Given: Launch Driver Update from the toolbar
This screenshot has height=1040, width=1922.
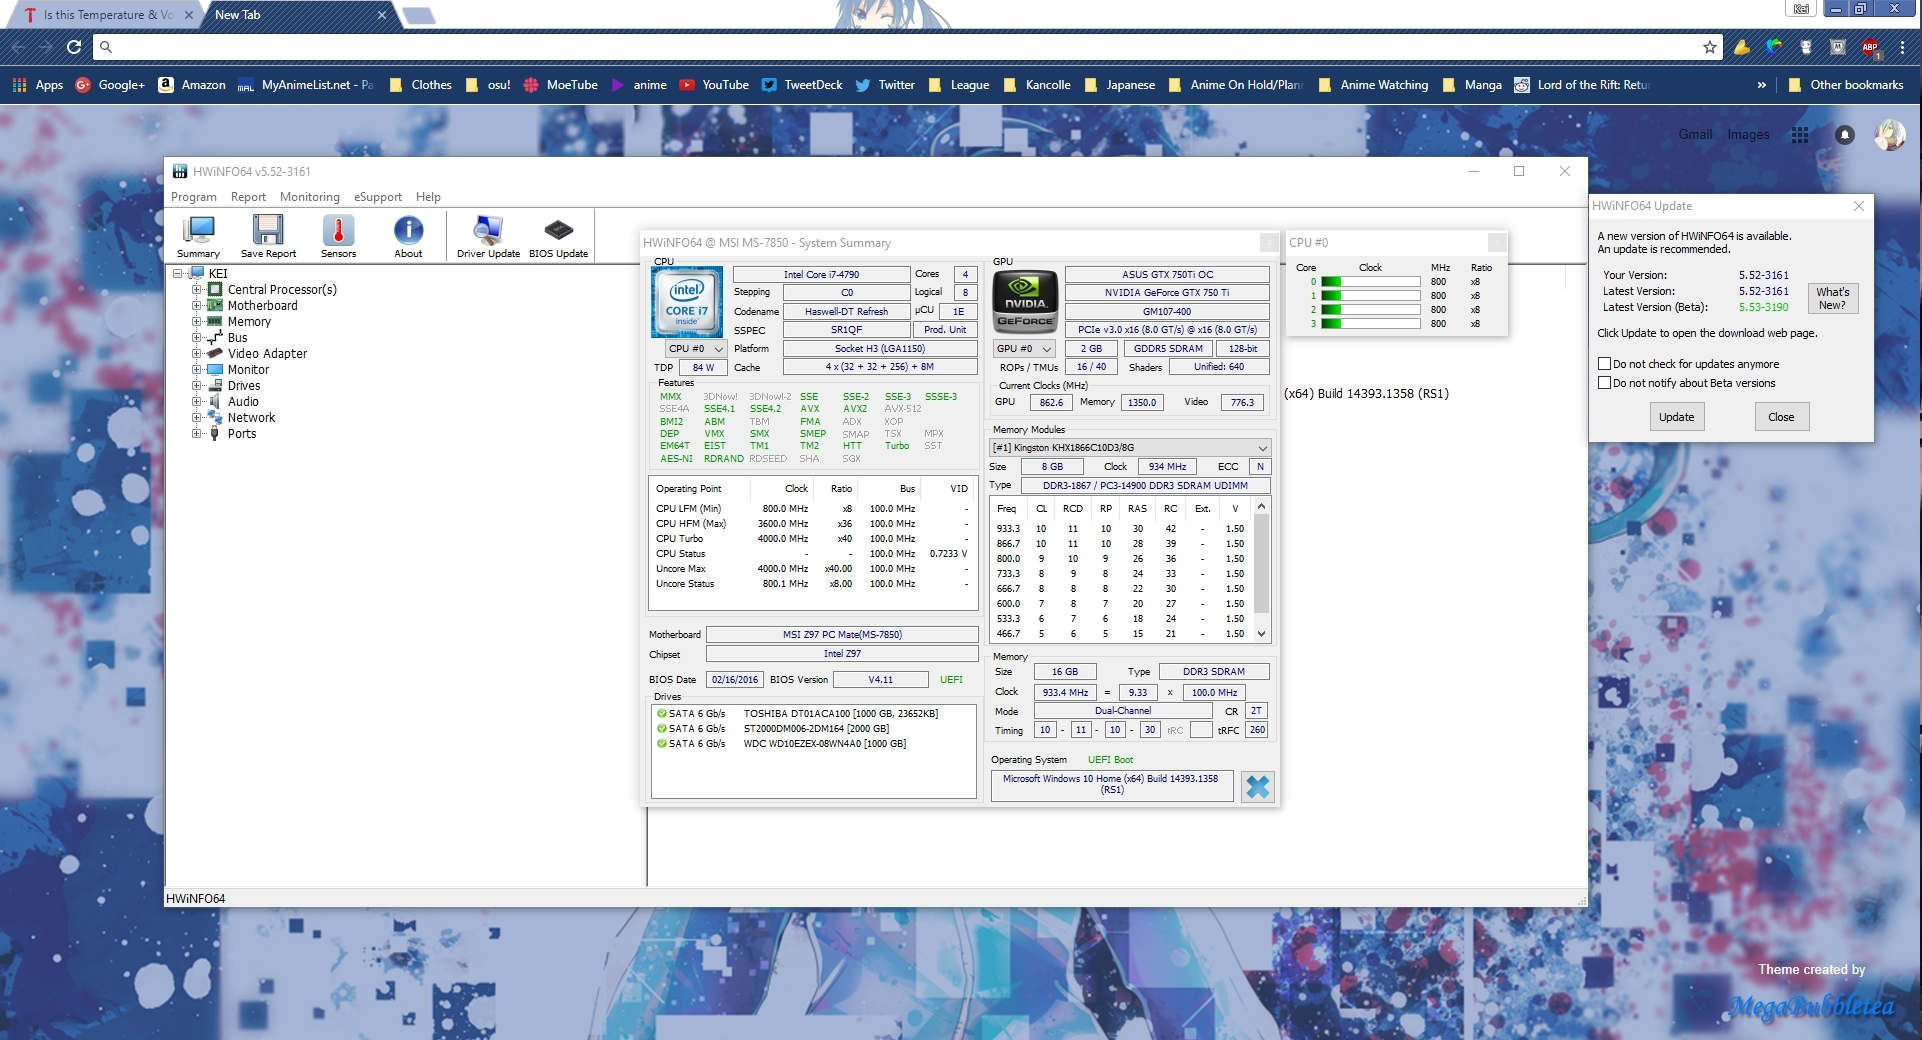Looking at the screenshot, I should [x=488, y=237].
